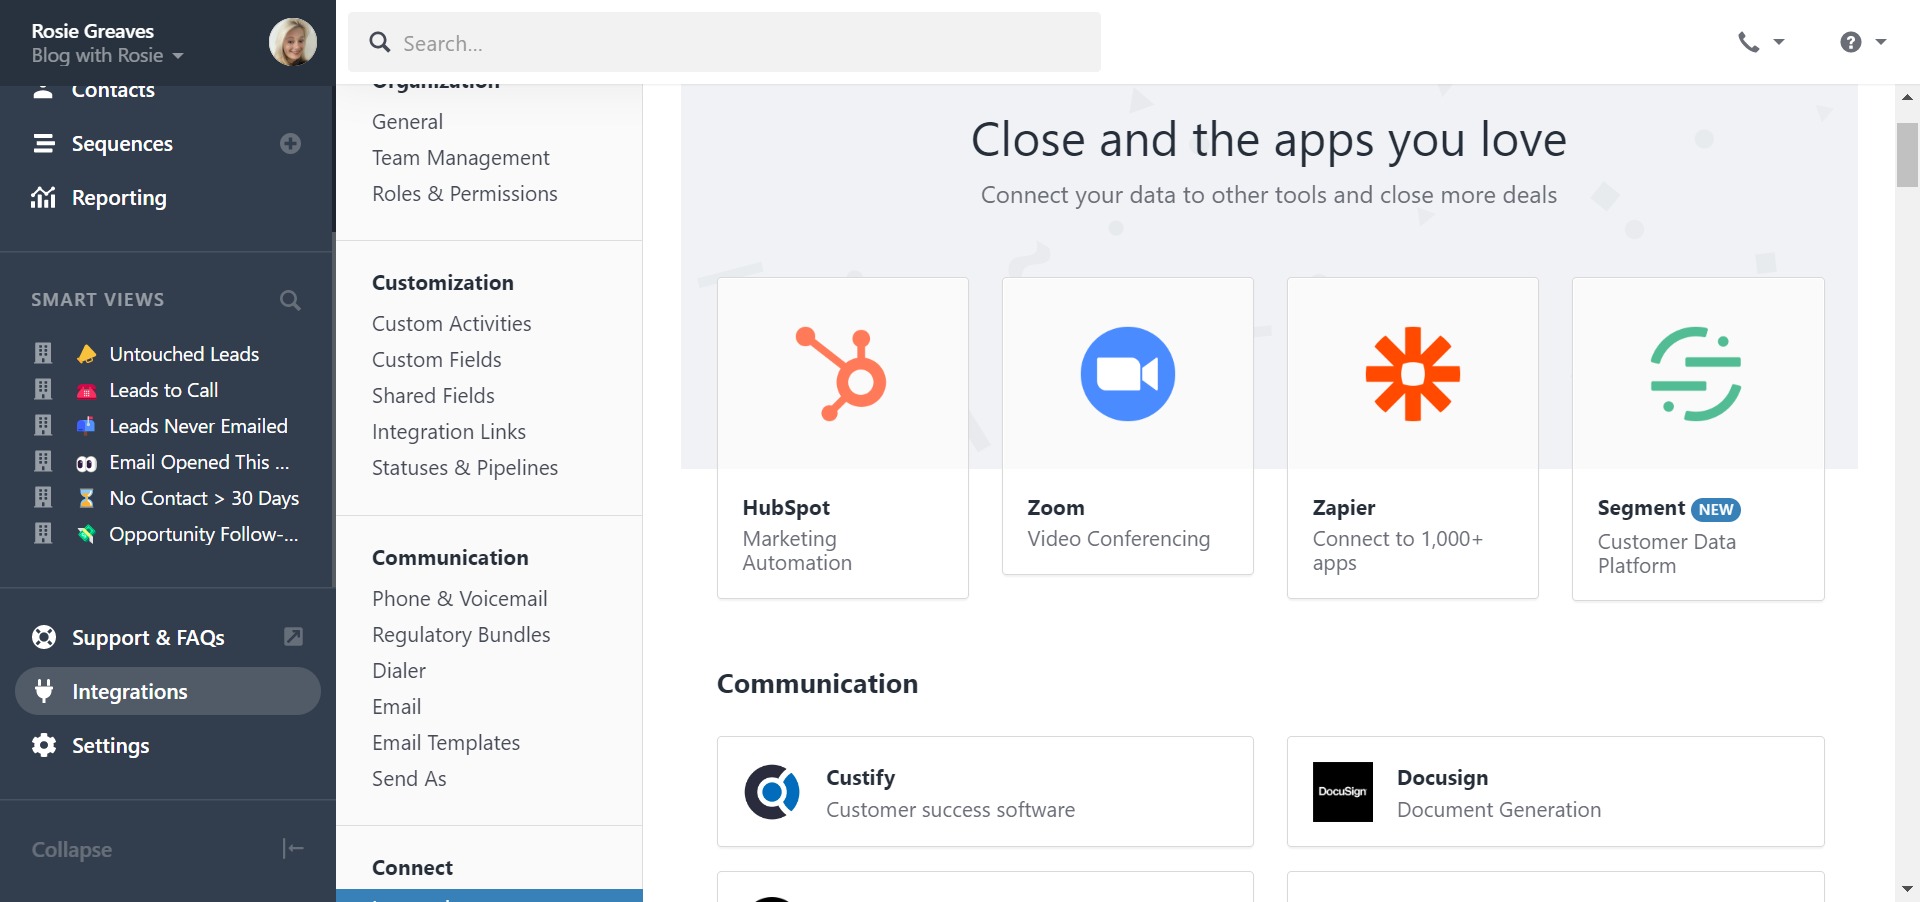Open the HubSpot integration logo
Image resolution: width=1920 pixels, height=902 pixels.
[x=842, y=374]
